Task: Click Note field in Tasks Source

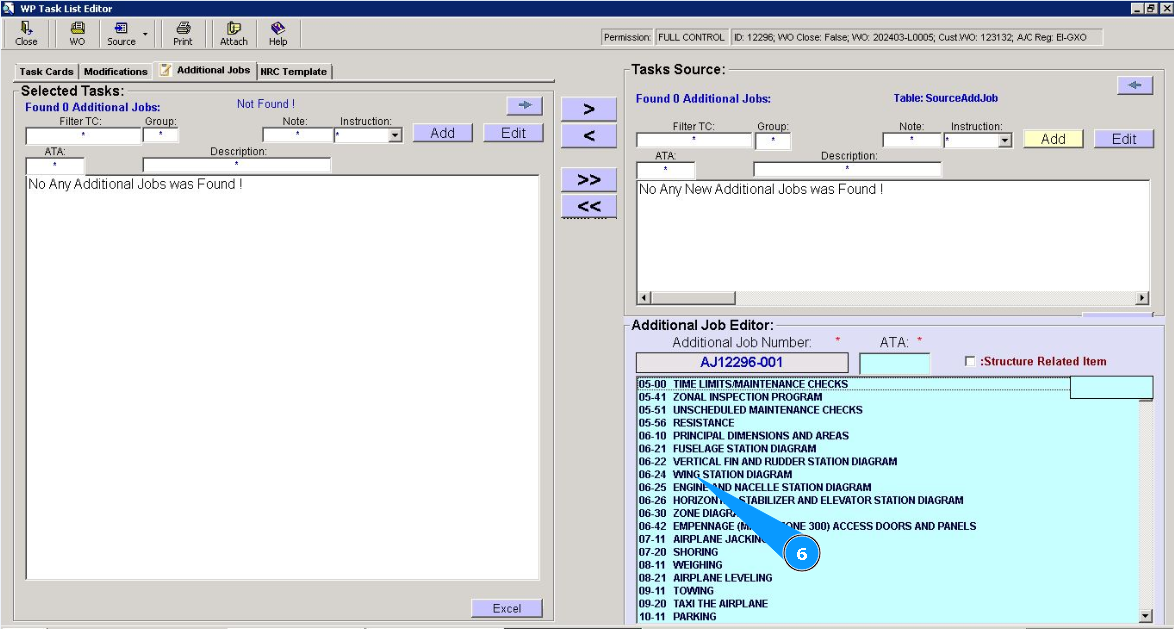Action: 911,141
